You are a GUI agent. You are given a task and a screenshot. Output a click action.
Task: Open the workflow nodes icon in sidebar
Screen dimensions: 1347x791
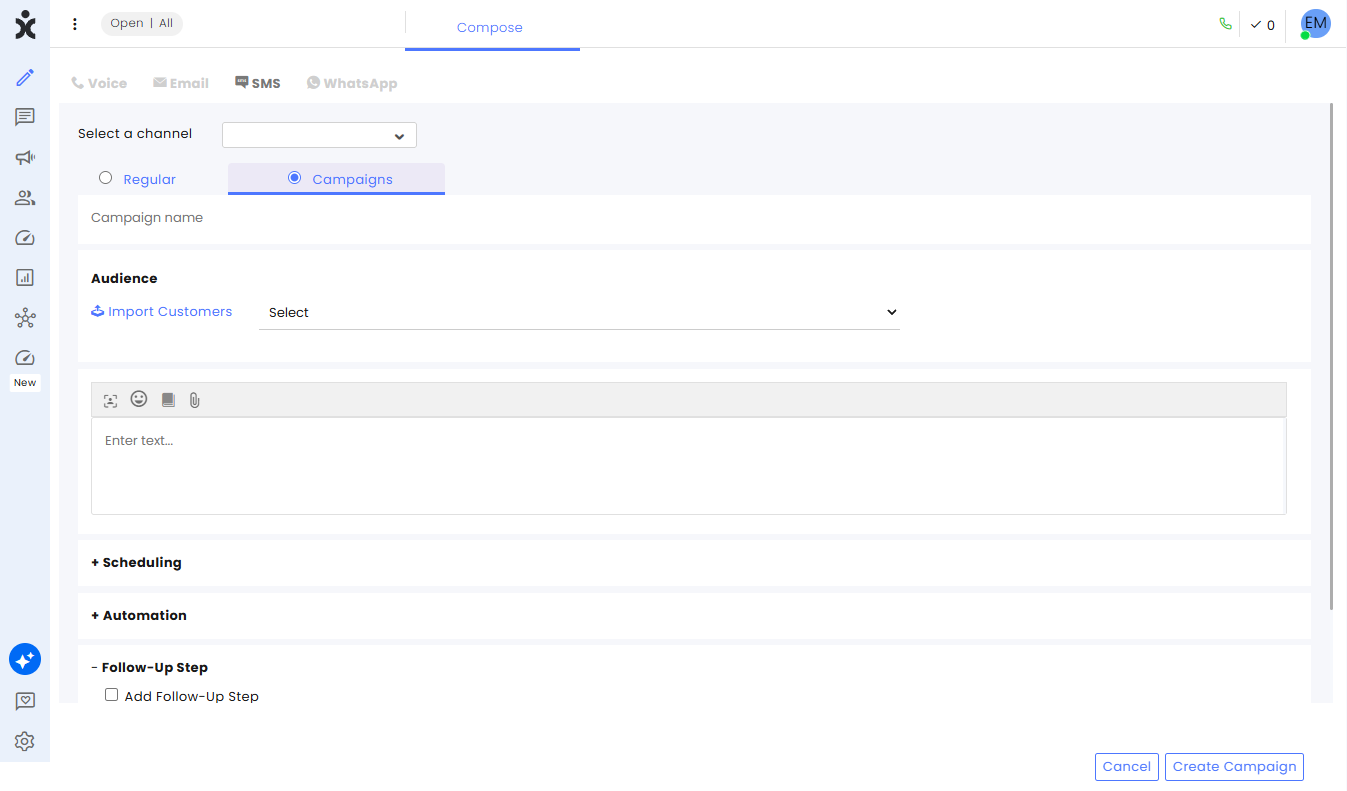25,319
